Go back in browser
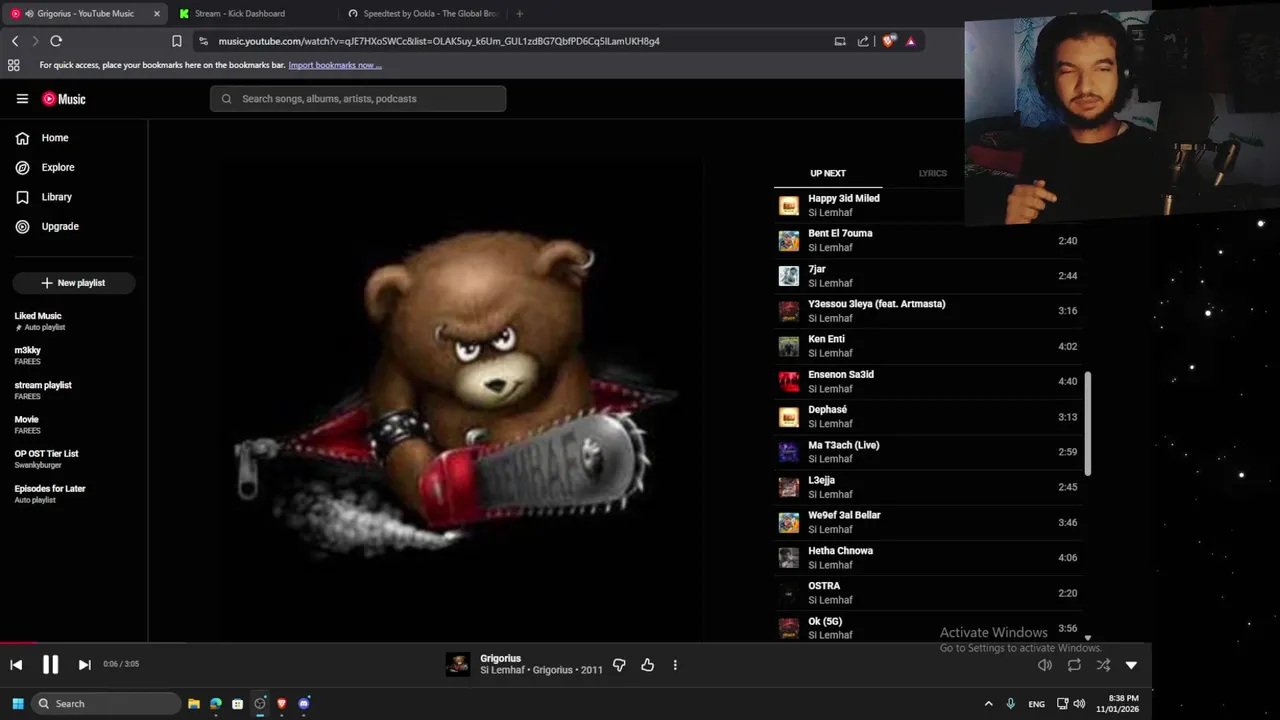 [x=15, y=41]
